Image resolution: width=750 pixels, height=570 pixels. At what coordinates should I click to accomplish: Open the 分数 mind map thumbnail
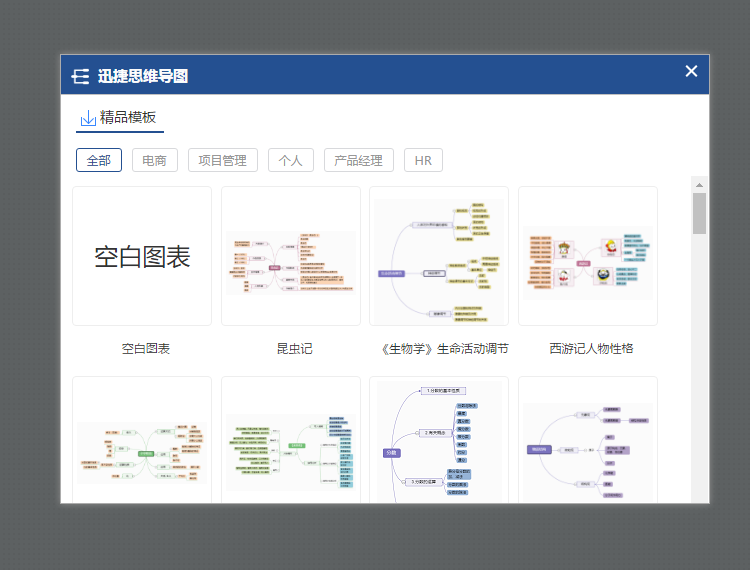click(439, 440)
